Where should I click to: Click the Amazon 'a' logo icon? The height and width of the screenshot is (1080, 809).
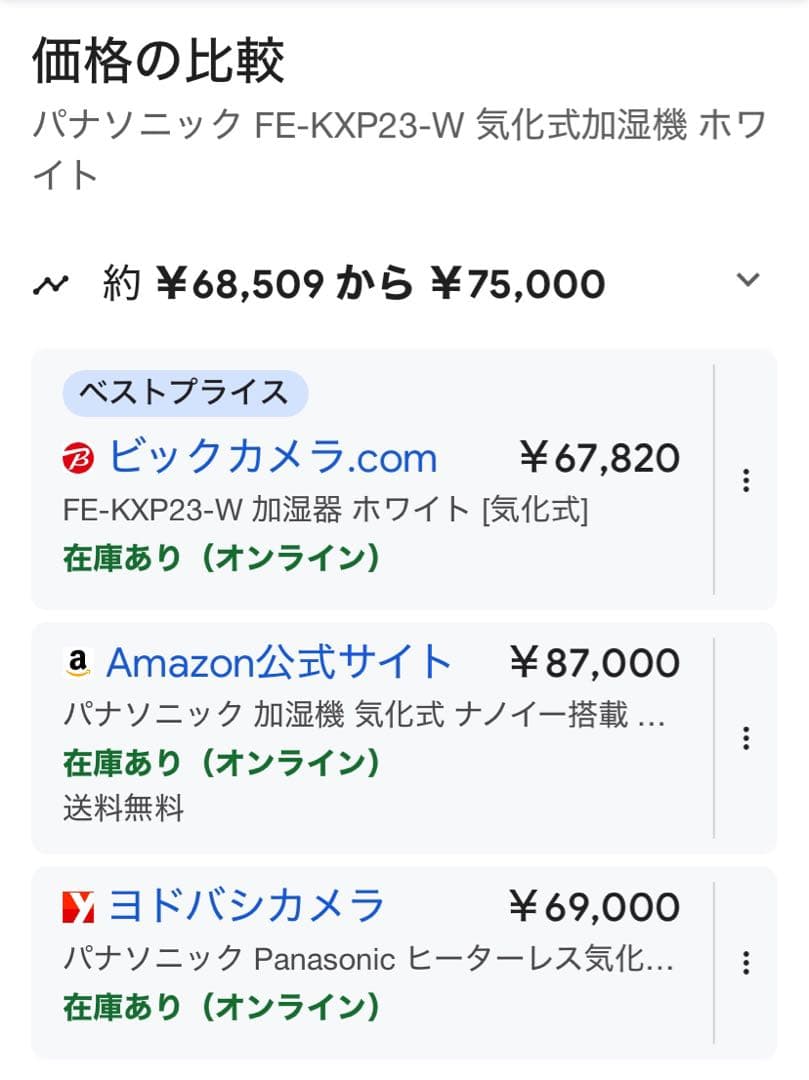coord(80,661)
